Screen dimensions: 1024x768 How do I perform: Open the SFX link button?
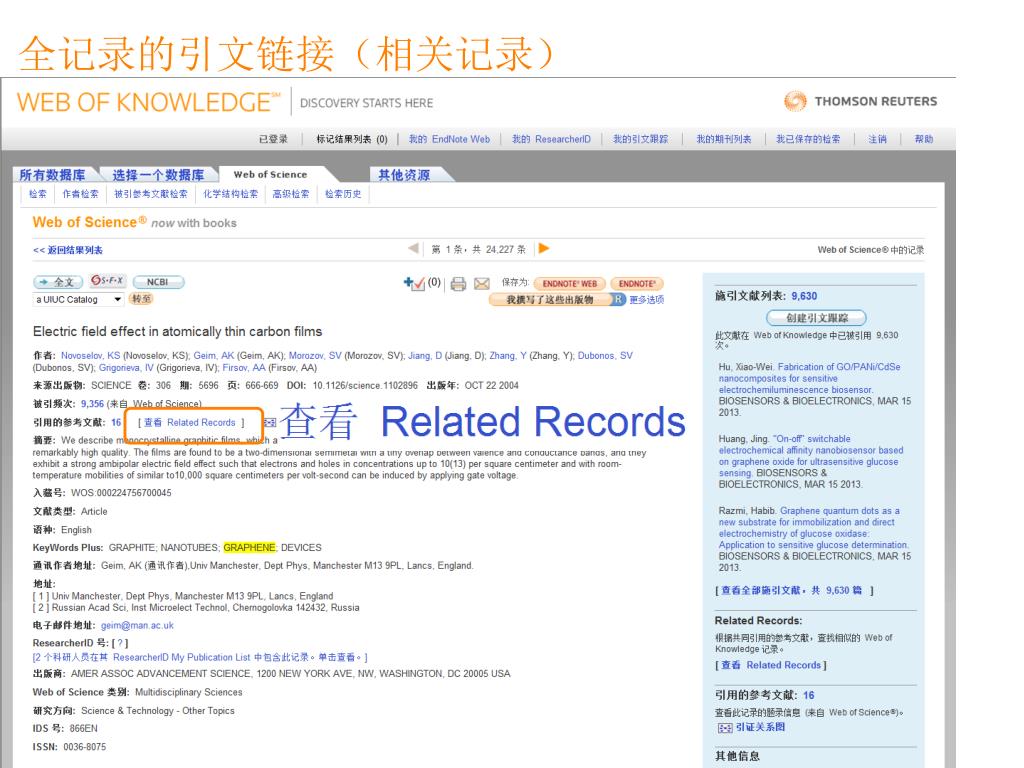[x=108, y=281]
